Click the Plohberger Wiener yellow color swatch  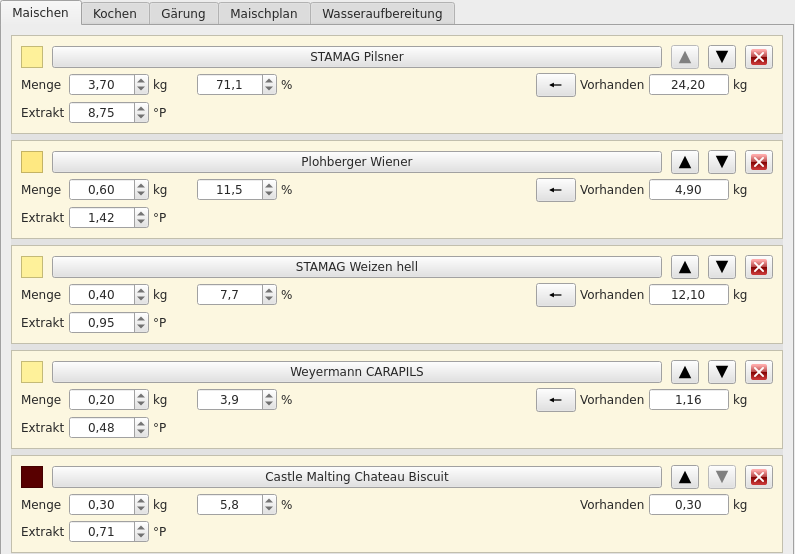point(32,162)
